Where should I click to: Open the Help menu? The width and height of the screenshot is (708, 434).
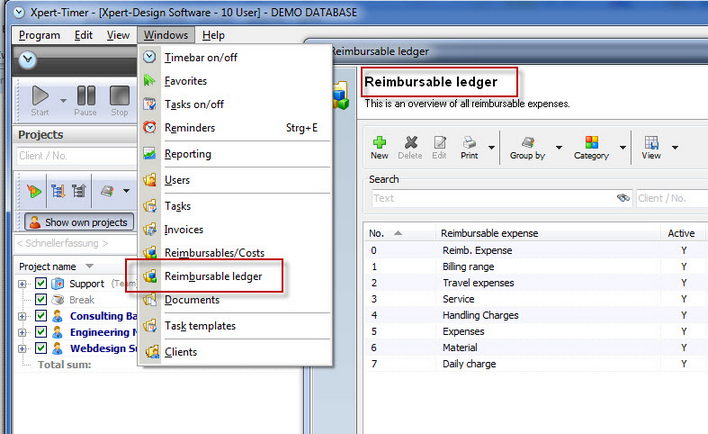click(x=213, y=35)
